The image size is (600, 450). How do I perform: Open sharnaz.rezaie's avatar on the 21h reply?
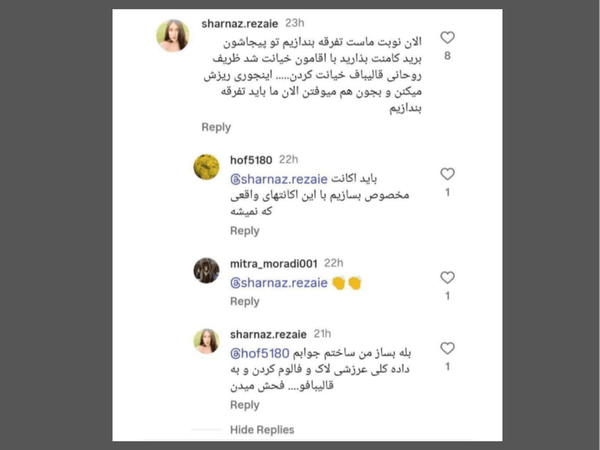(206, 340)
